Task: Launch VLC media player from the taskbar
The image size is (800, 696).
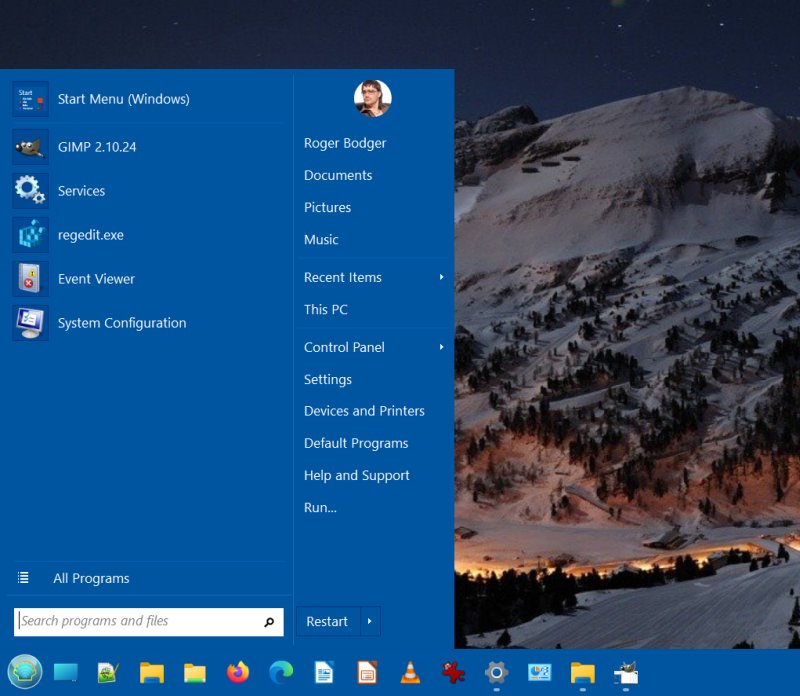Action: click(x=410, y=673)
